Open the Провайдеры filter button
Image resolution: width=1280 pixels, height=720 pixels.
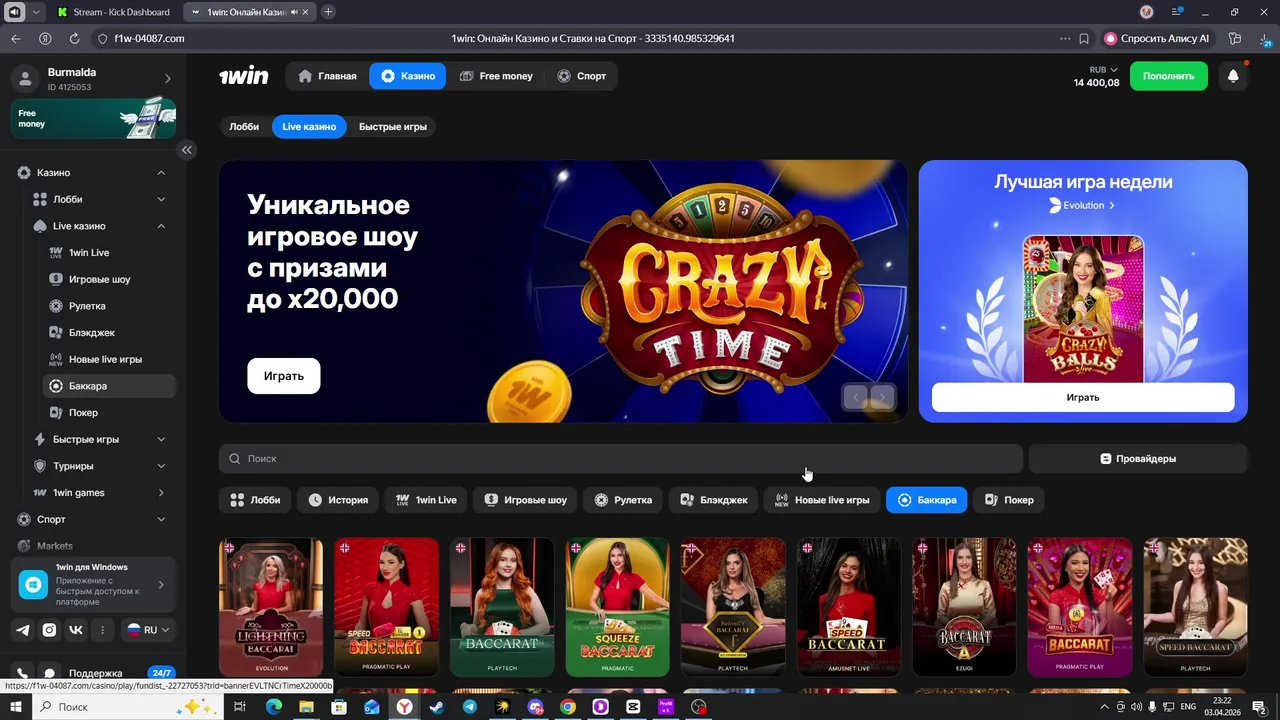pyautogui.click(x=1138, y=459)
